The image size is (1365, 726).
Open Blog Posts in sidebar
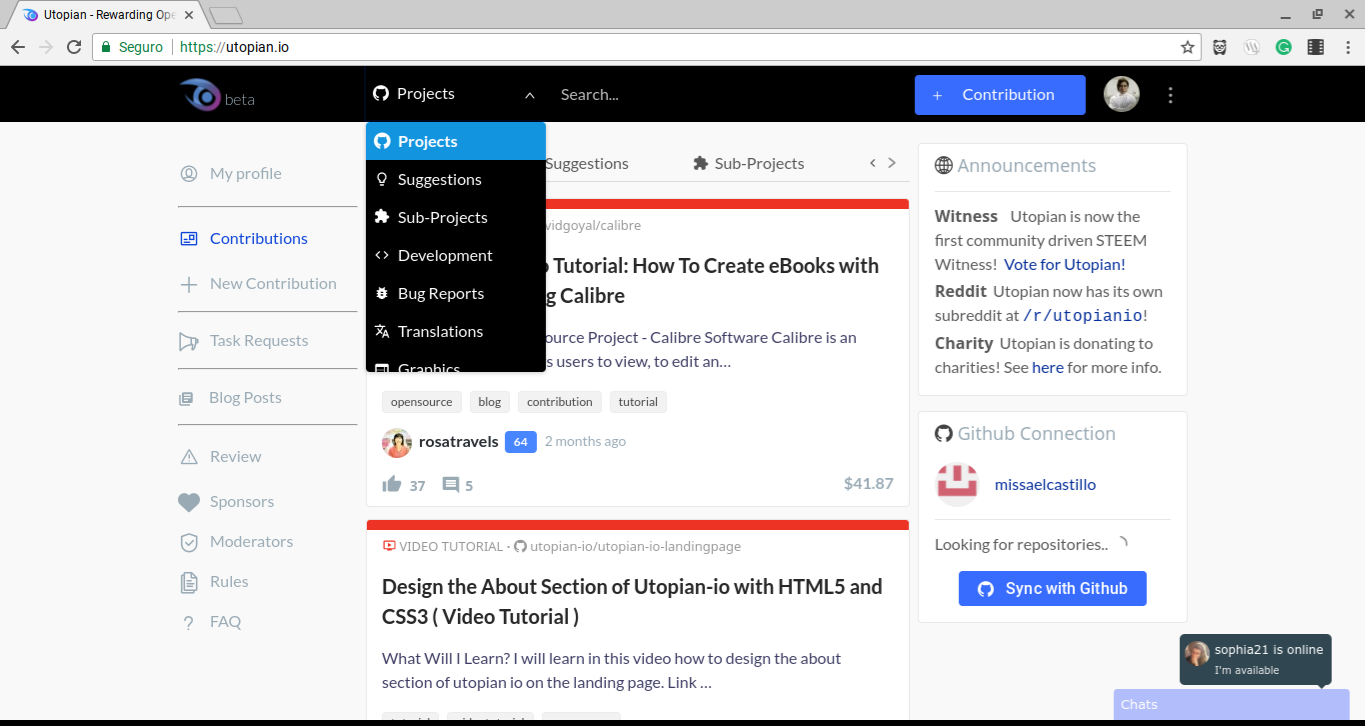point(245,397)
